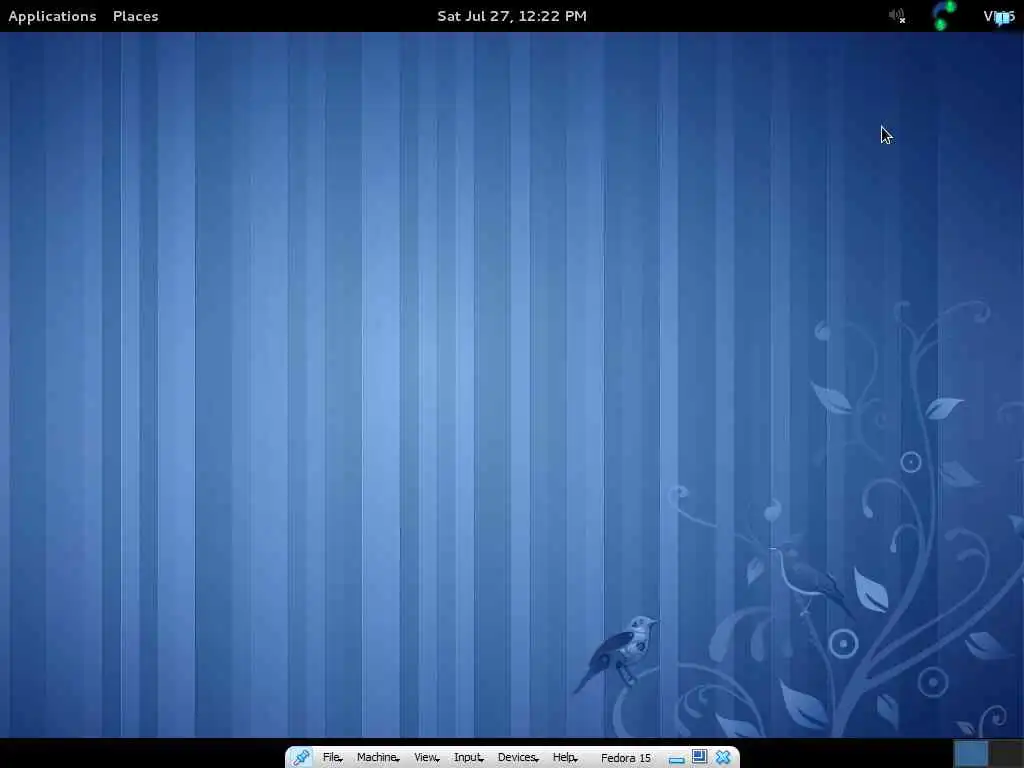The height and width of the screenshot is (768, 1024).
Task: Exit fullscreen with the restore window icon
Action: 699,757
